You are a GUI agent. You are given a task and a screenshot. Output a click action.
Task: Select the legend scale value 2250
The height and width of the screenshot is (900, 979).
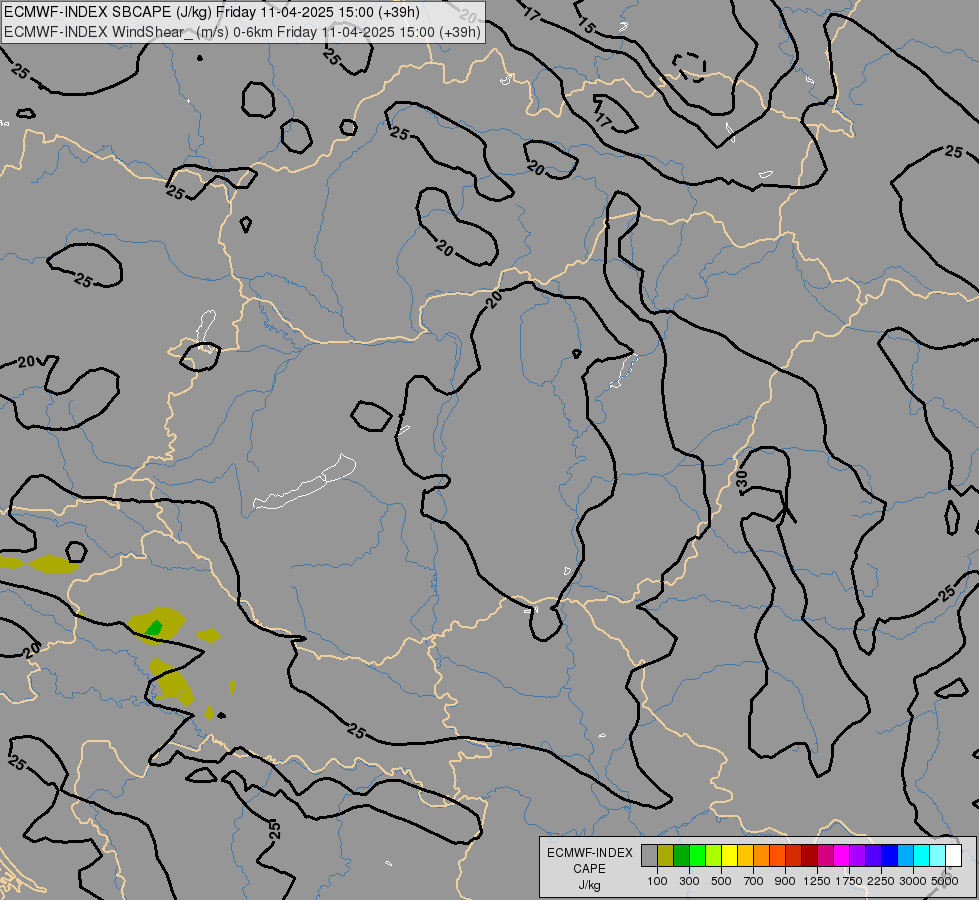click(881, 881)
